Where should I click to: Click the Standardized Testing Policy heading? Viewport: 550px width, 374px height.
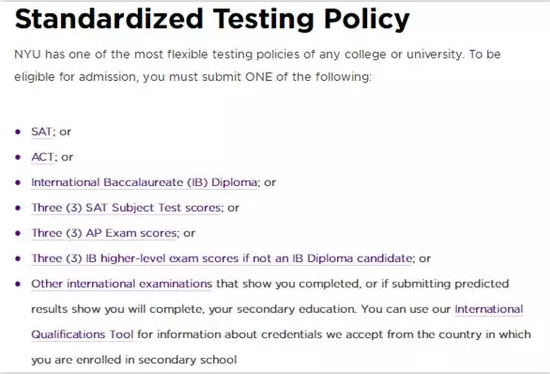tap(212, 19)
